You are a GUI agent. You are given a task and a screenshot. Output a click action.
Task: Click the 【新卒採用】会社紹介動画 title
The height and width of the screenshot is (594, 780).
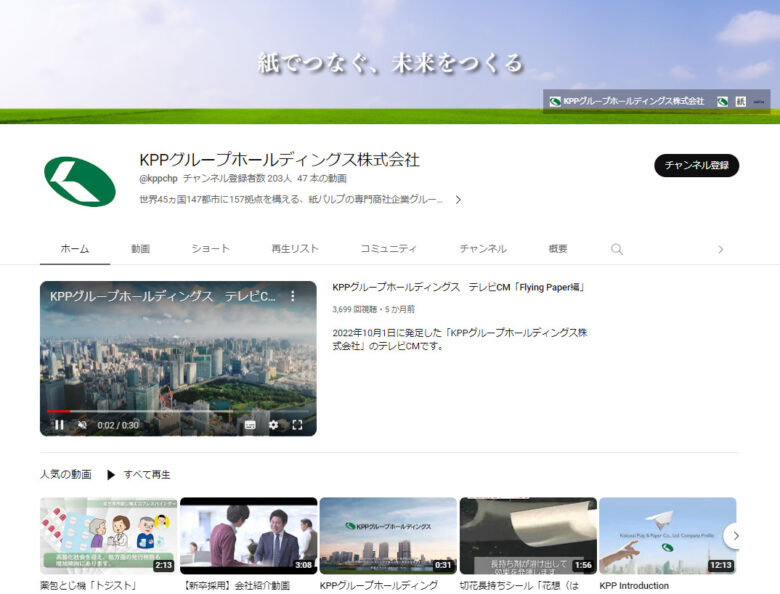(x=236, y=586)
